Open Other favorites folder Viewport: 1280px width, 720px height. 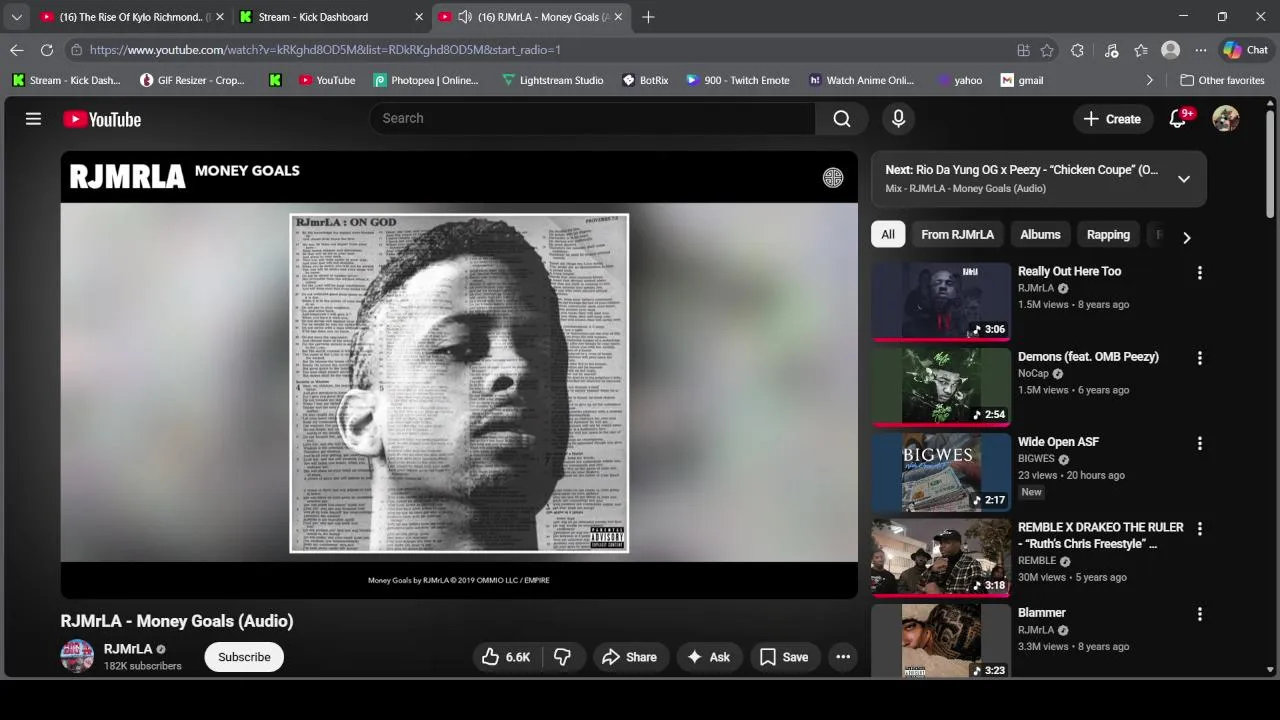(1222, 80)
